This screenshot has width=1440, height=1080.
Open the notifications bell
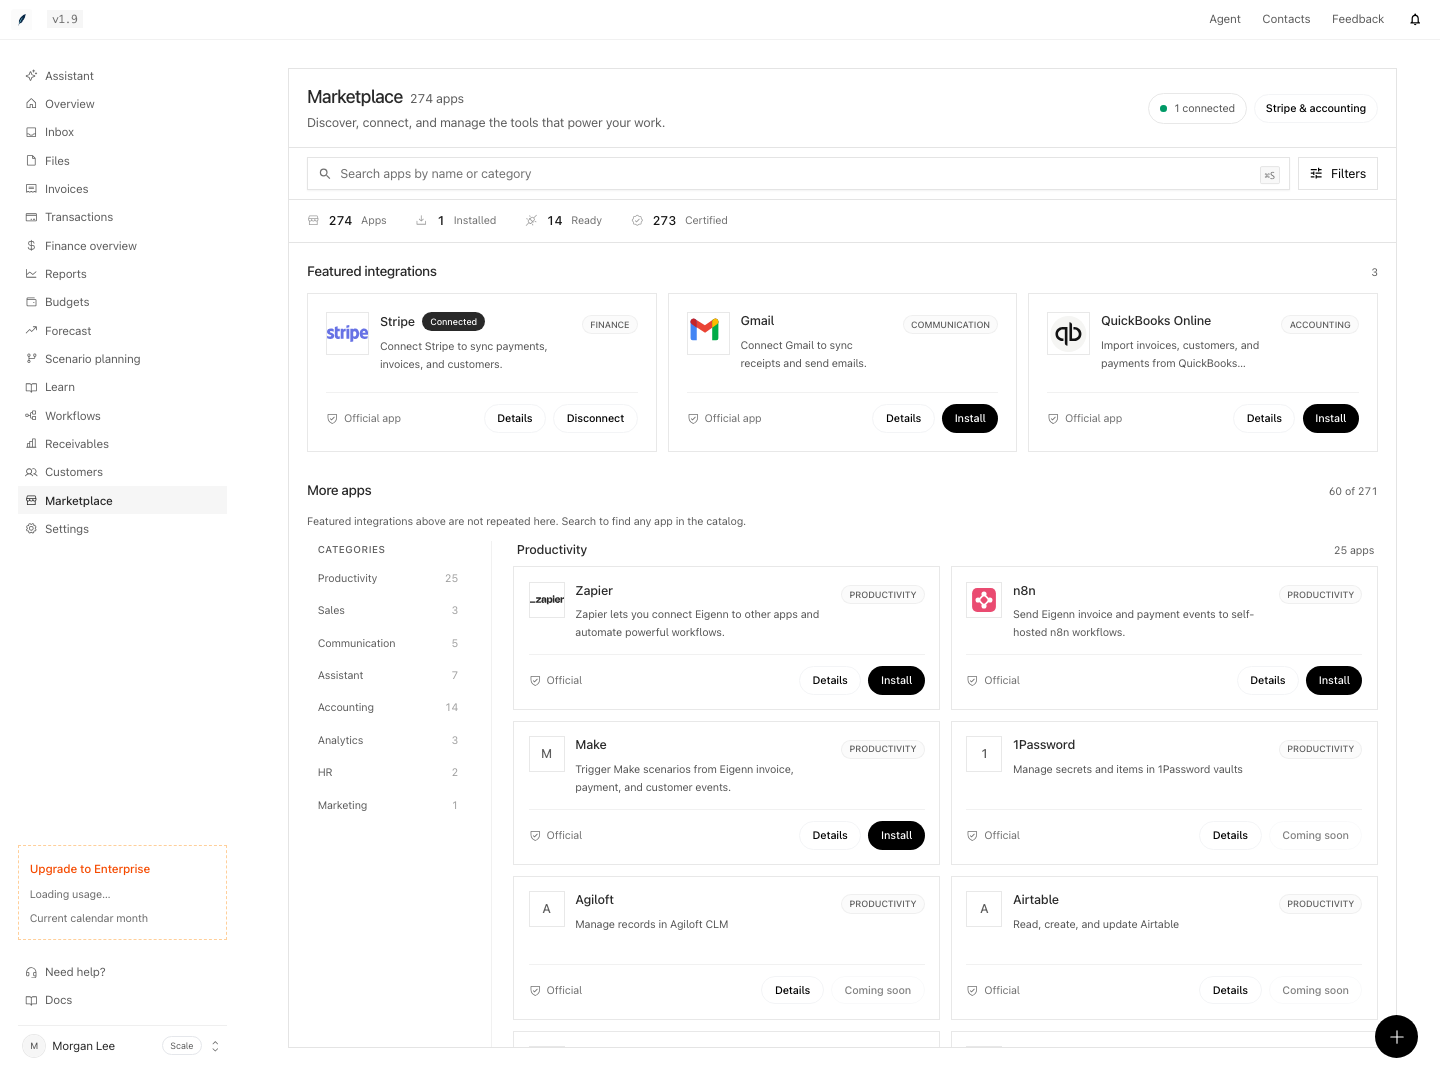point(1415,19)
